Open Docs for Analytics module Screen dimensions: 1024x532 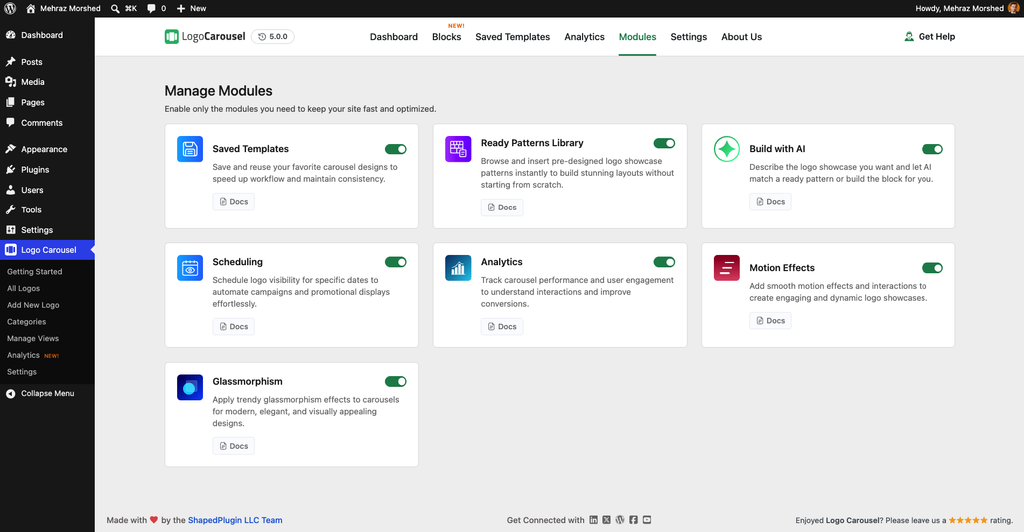click(x=502, y=326)
